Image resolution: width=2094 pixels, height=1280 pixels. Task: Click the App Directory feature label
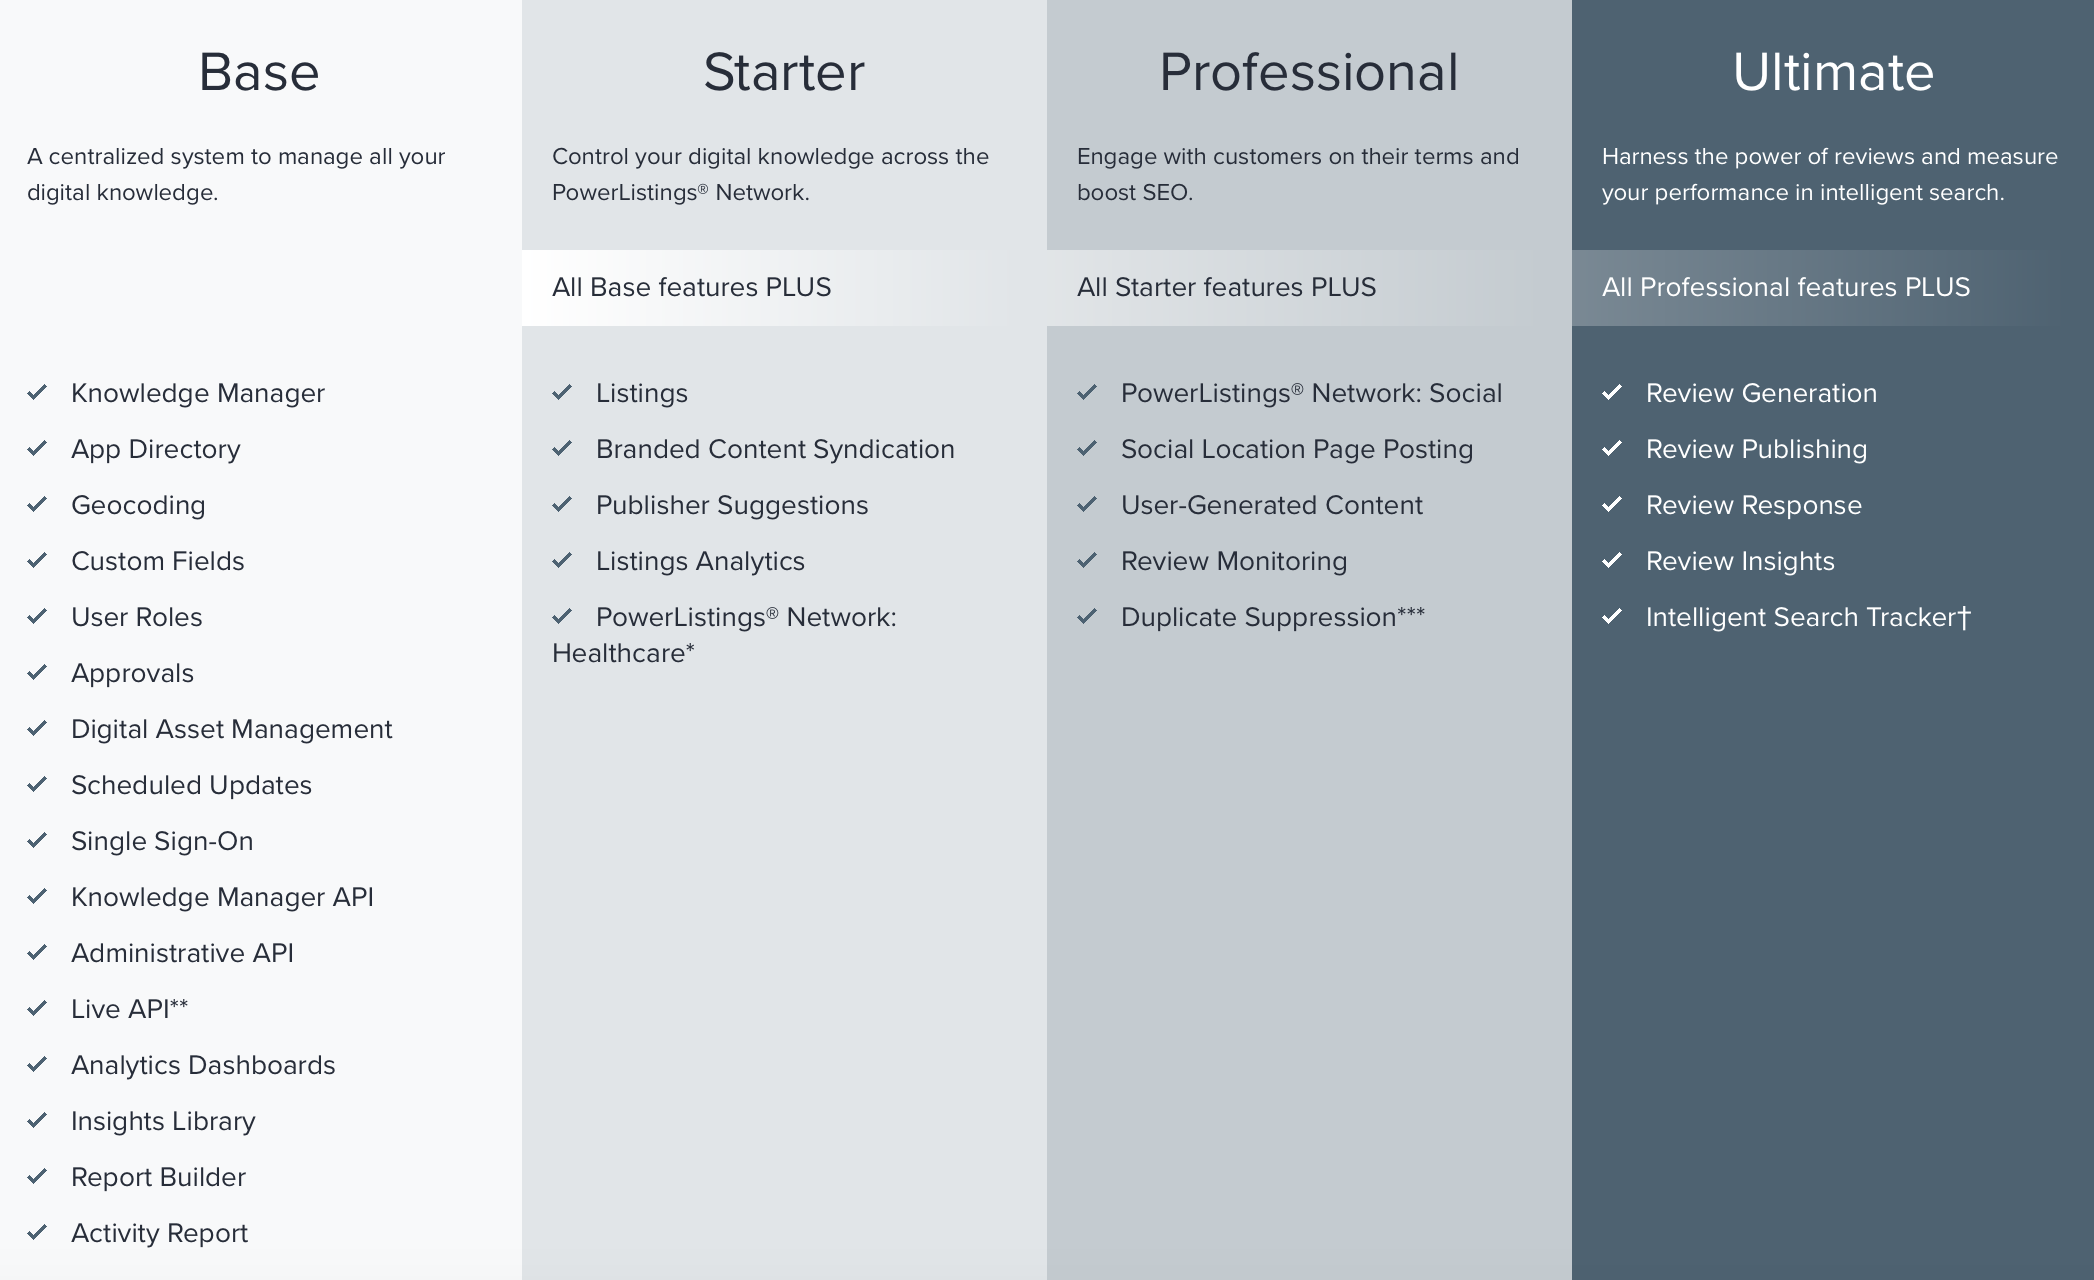tap(156, 449)
